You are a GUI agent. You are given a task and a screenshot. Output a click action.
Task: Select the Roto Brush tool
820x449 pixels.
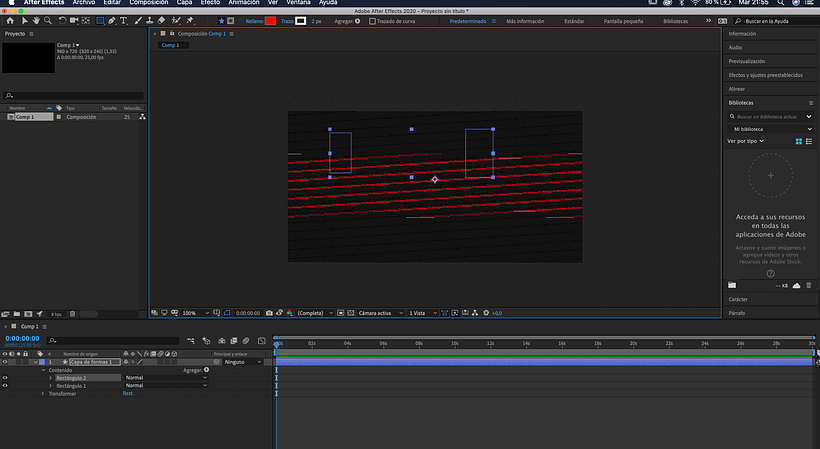click(176, 21)
